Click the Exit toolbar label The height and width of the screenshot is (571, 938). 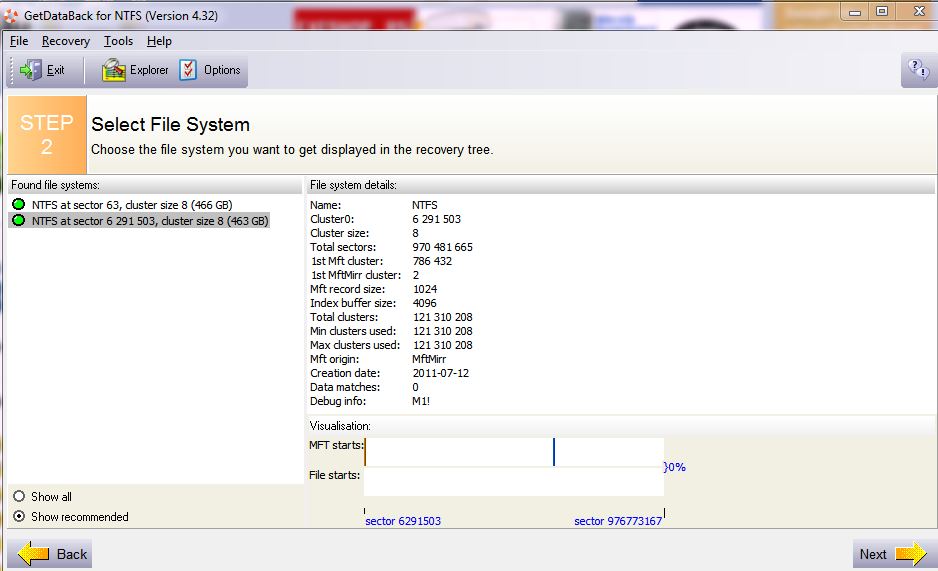(56, 70)
